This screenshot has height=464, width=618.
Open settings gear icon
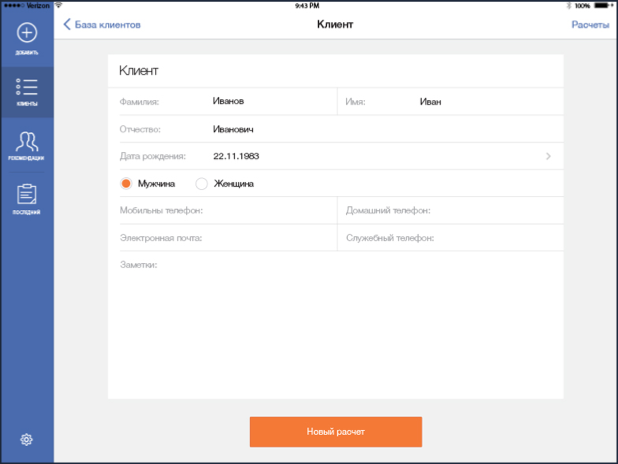(x=26, y=439)
